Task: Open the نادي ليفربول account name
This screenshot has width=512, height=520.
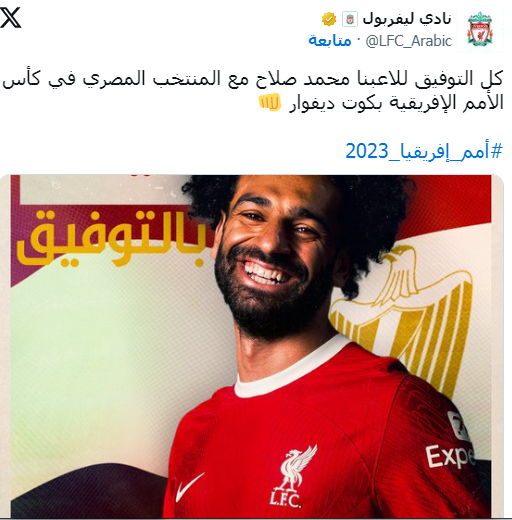Action: pyautogui.click(x=407, y=19)
